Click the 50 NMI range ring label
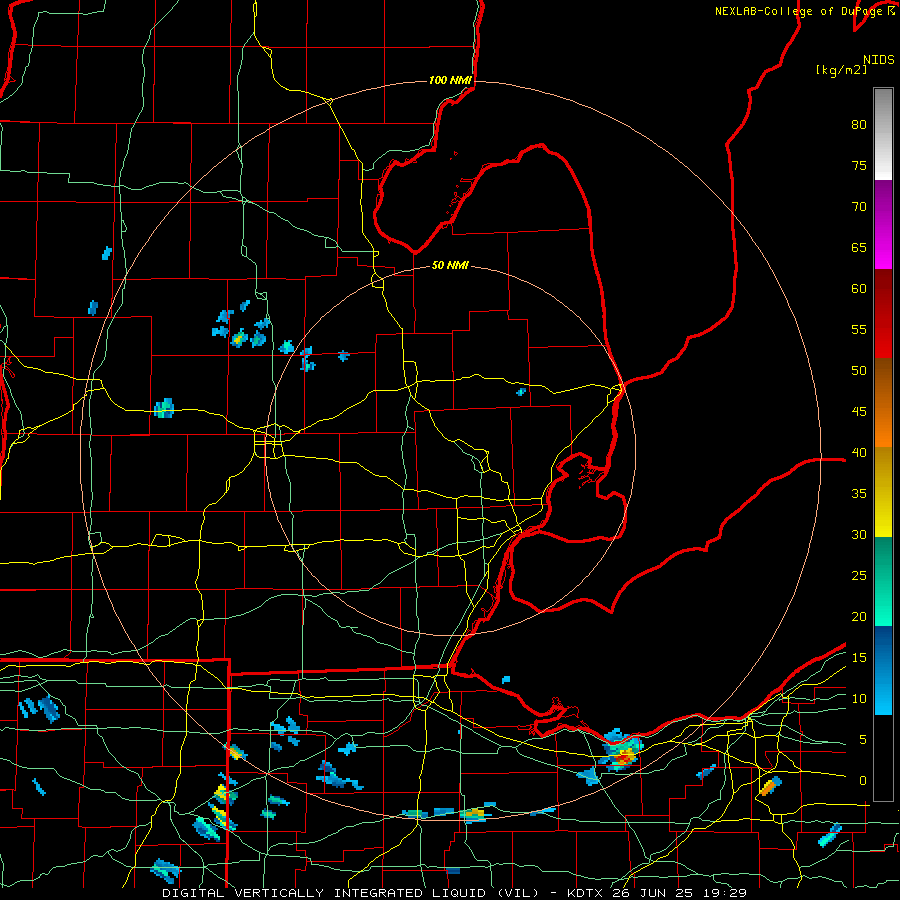900x900 pixels. 450,265
